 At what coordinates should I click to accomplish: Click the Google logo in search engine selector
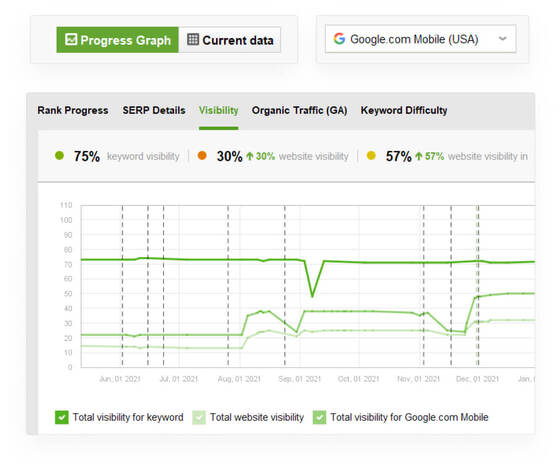click(x=339, y=39)
